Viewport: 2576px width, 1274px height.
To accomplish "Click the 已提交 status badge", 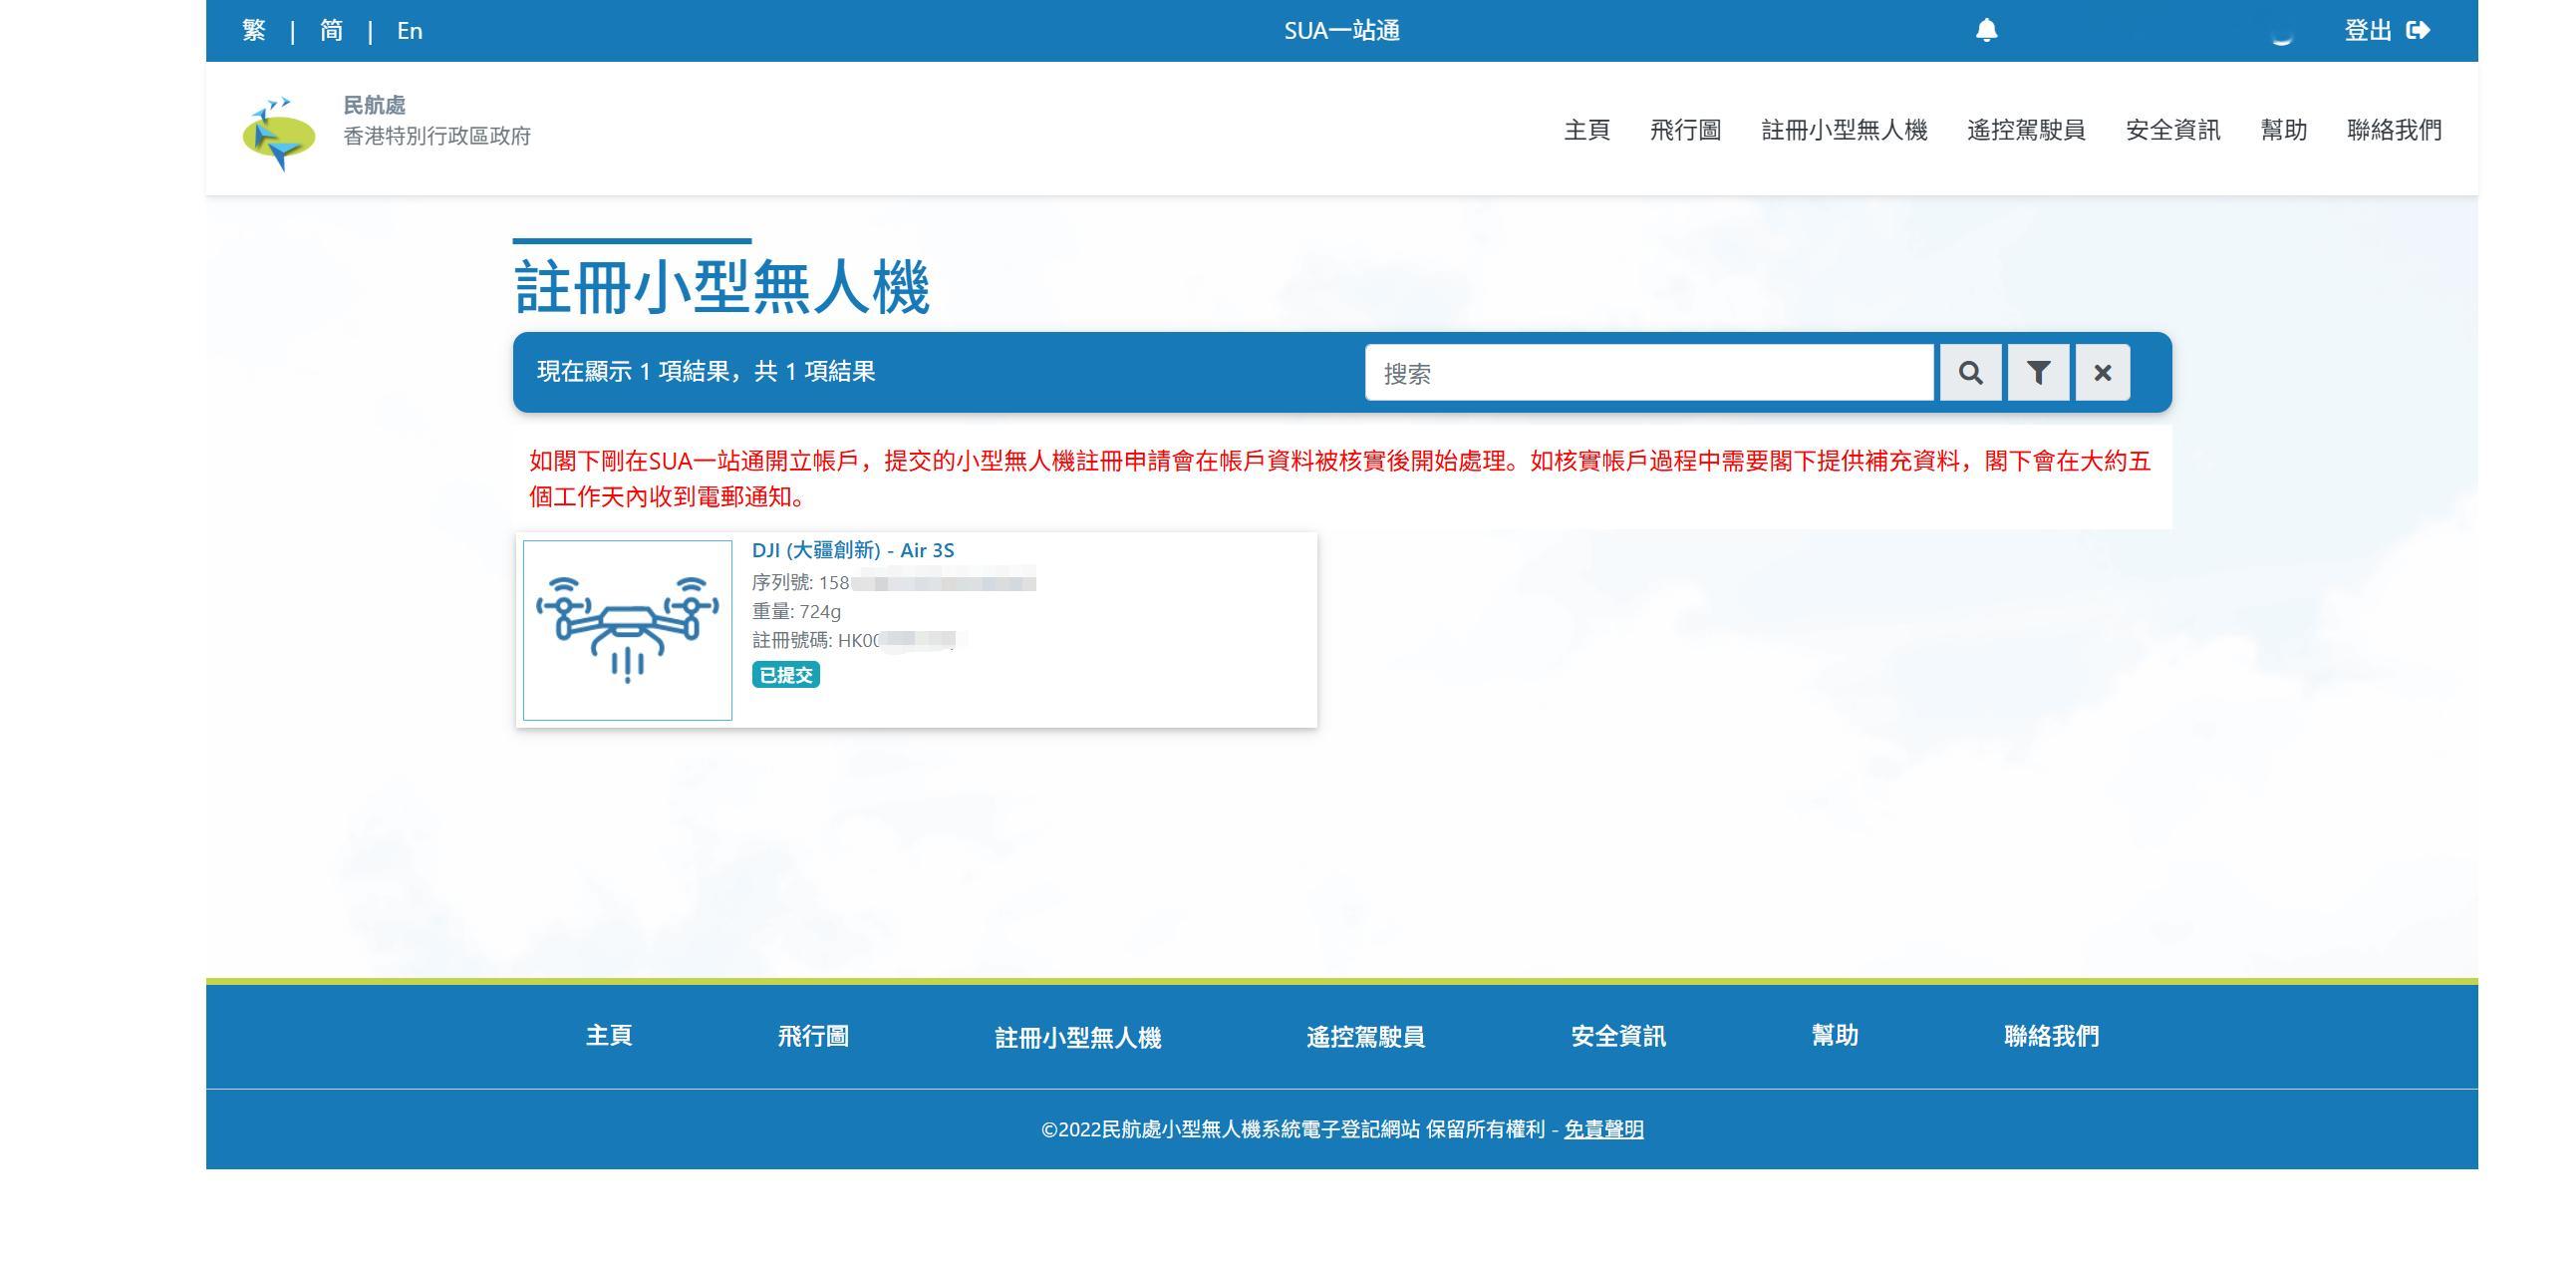I will [785, 675].
